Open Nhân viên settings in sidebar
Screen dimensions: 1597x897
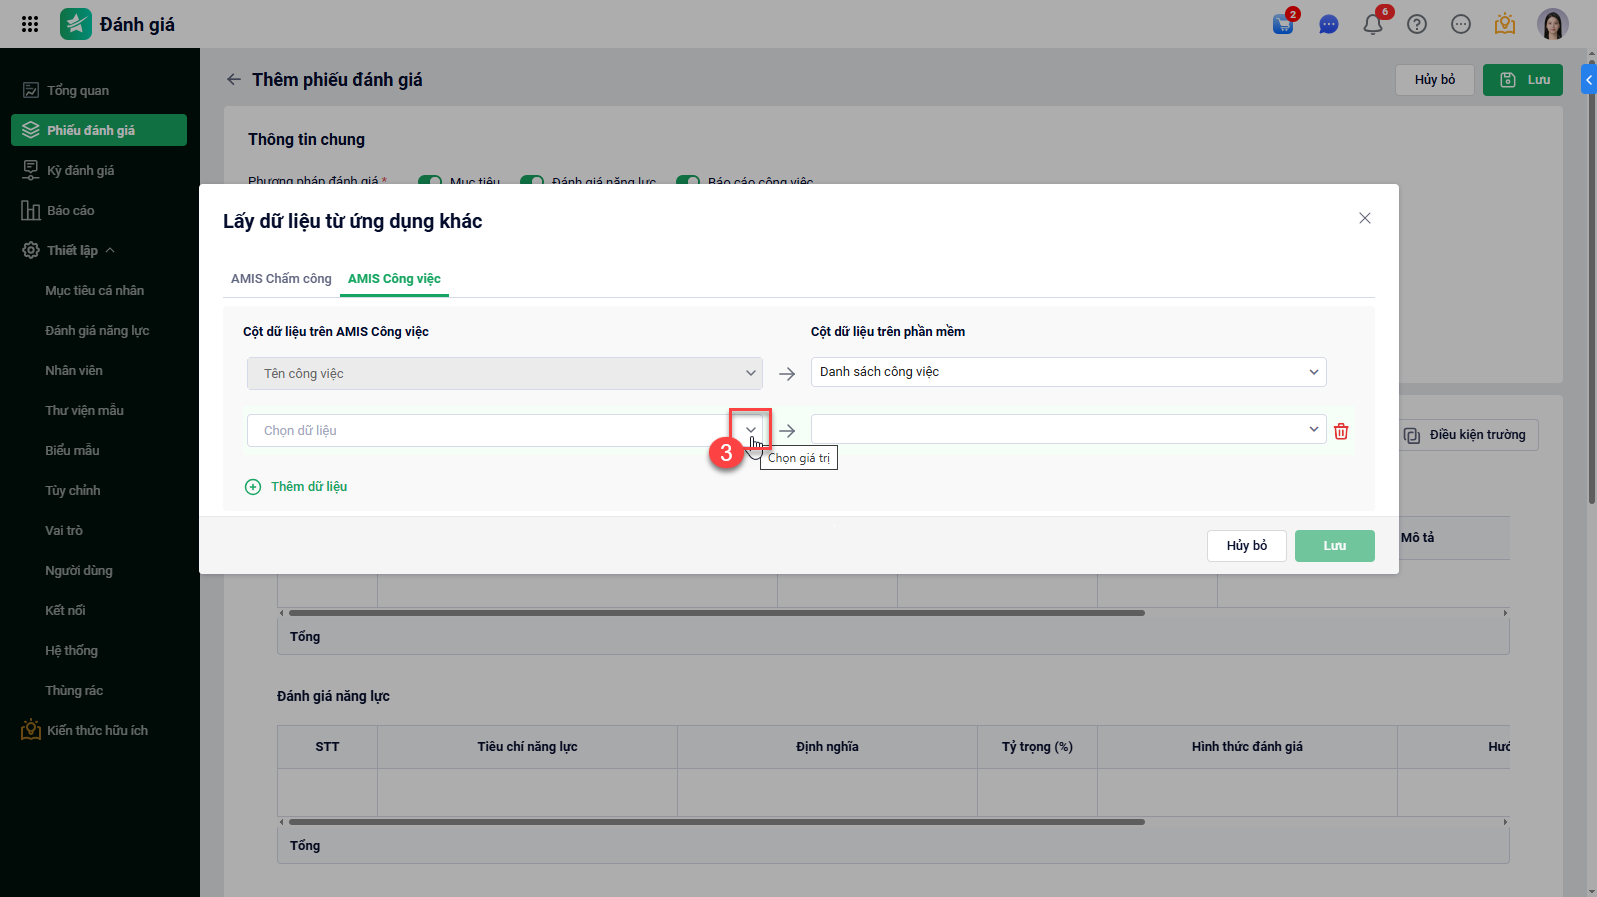tap(74, 370)
